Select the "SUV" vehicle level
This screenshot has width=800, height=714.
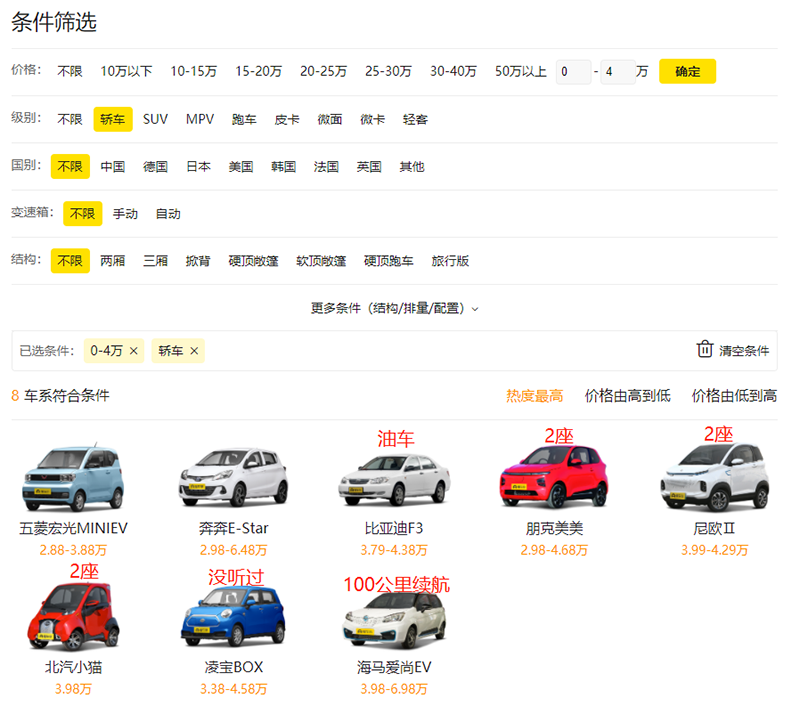[x=155, y=118]
